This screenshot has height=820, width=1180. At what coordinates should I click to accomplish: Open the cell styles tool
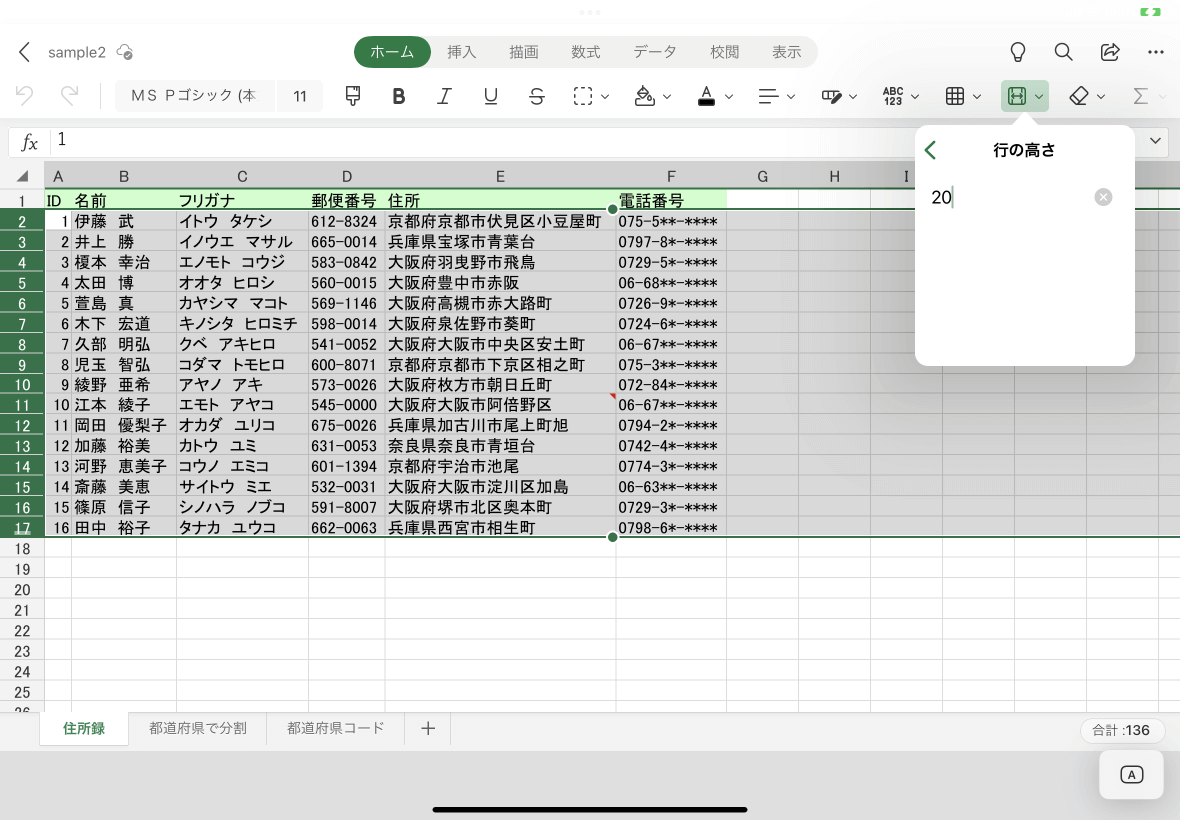tap(831, 96)
